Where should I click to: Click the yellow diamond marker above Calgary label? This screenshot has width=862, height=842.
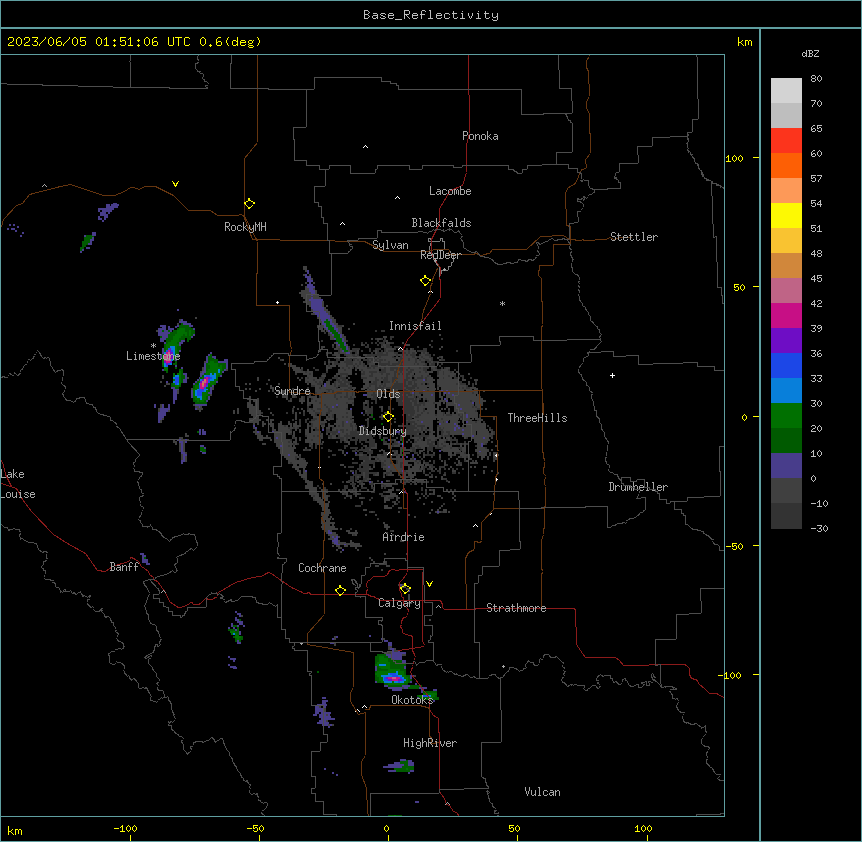coord(405,589)
